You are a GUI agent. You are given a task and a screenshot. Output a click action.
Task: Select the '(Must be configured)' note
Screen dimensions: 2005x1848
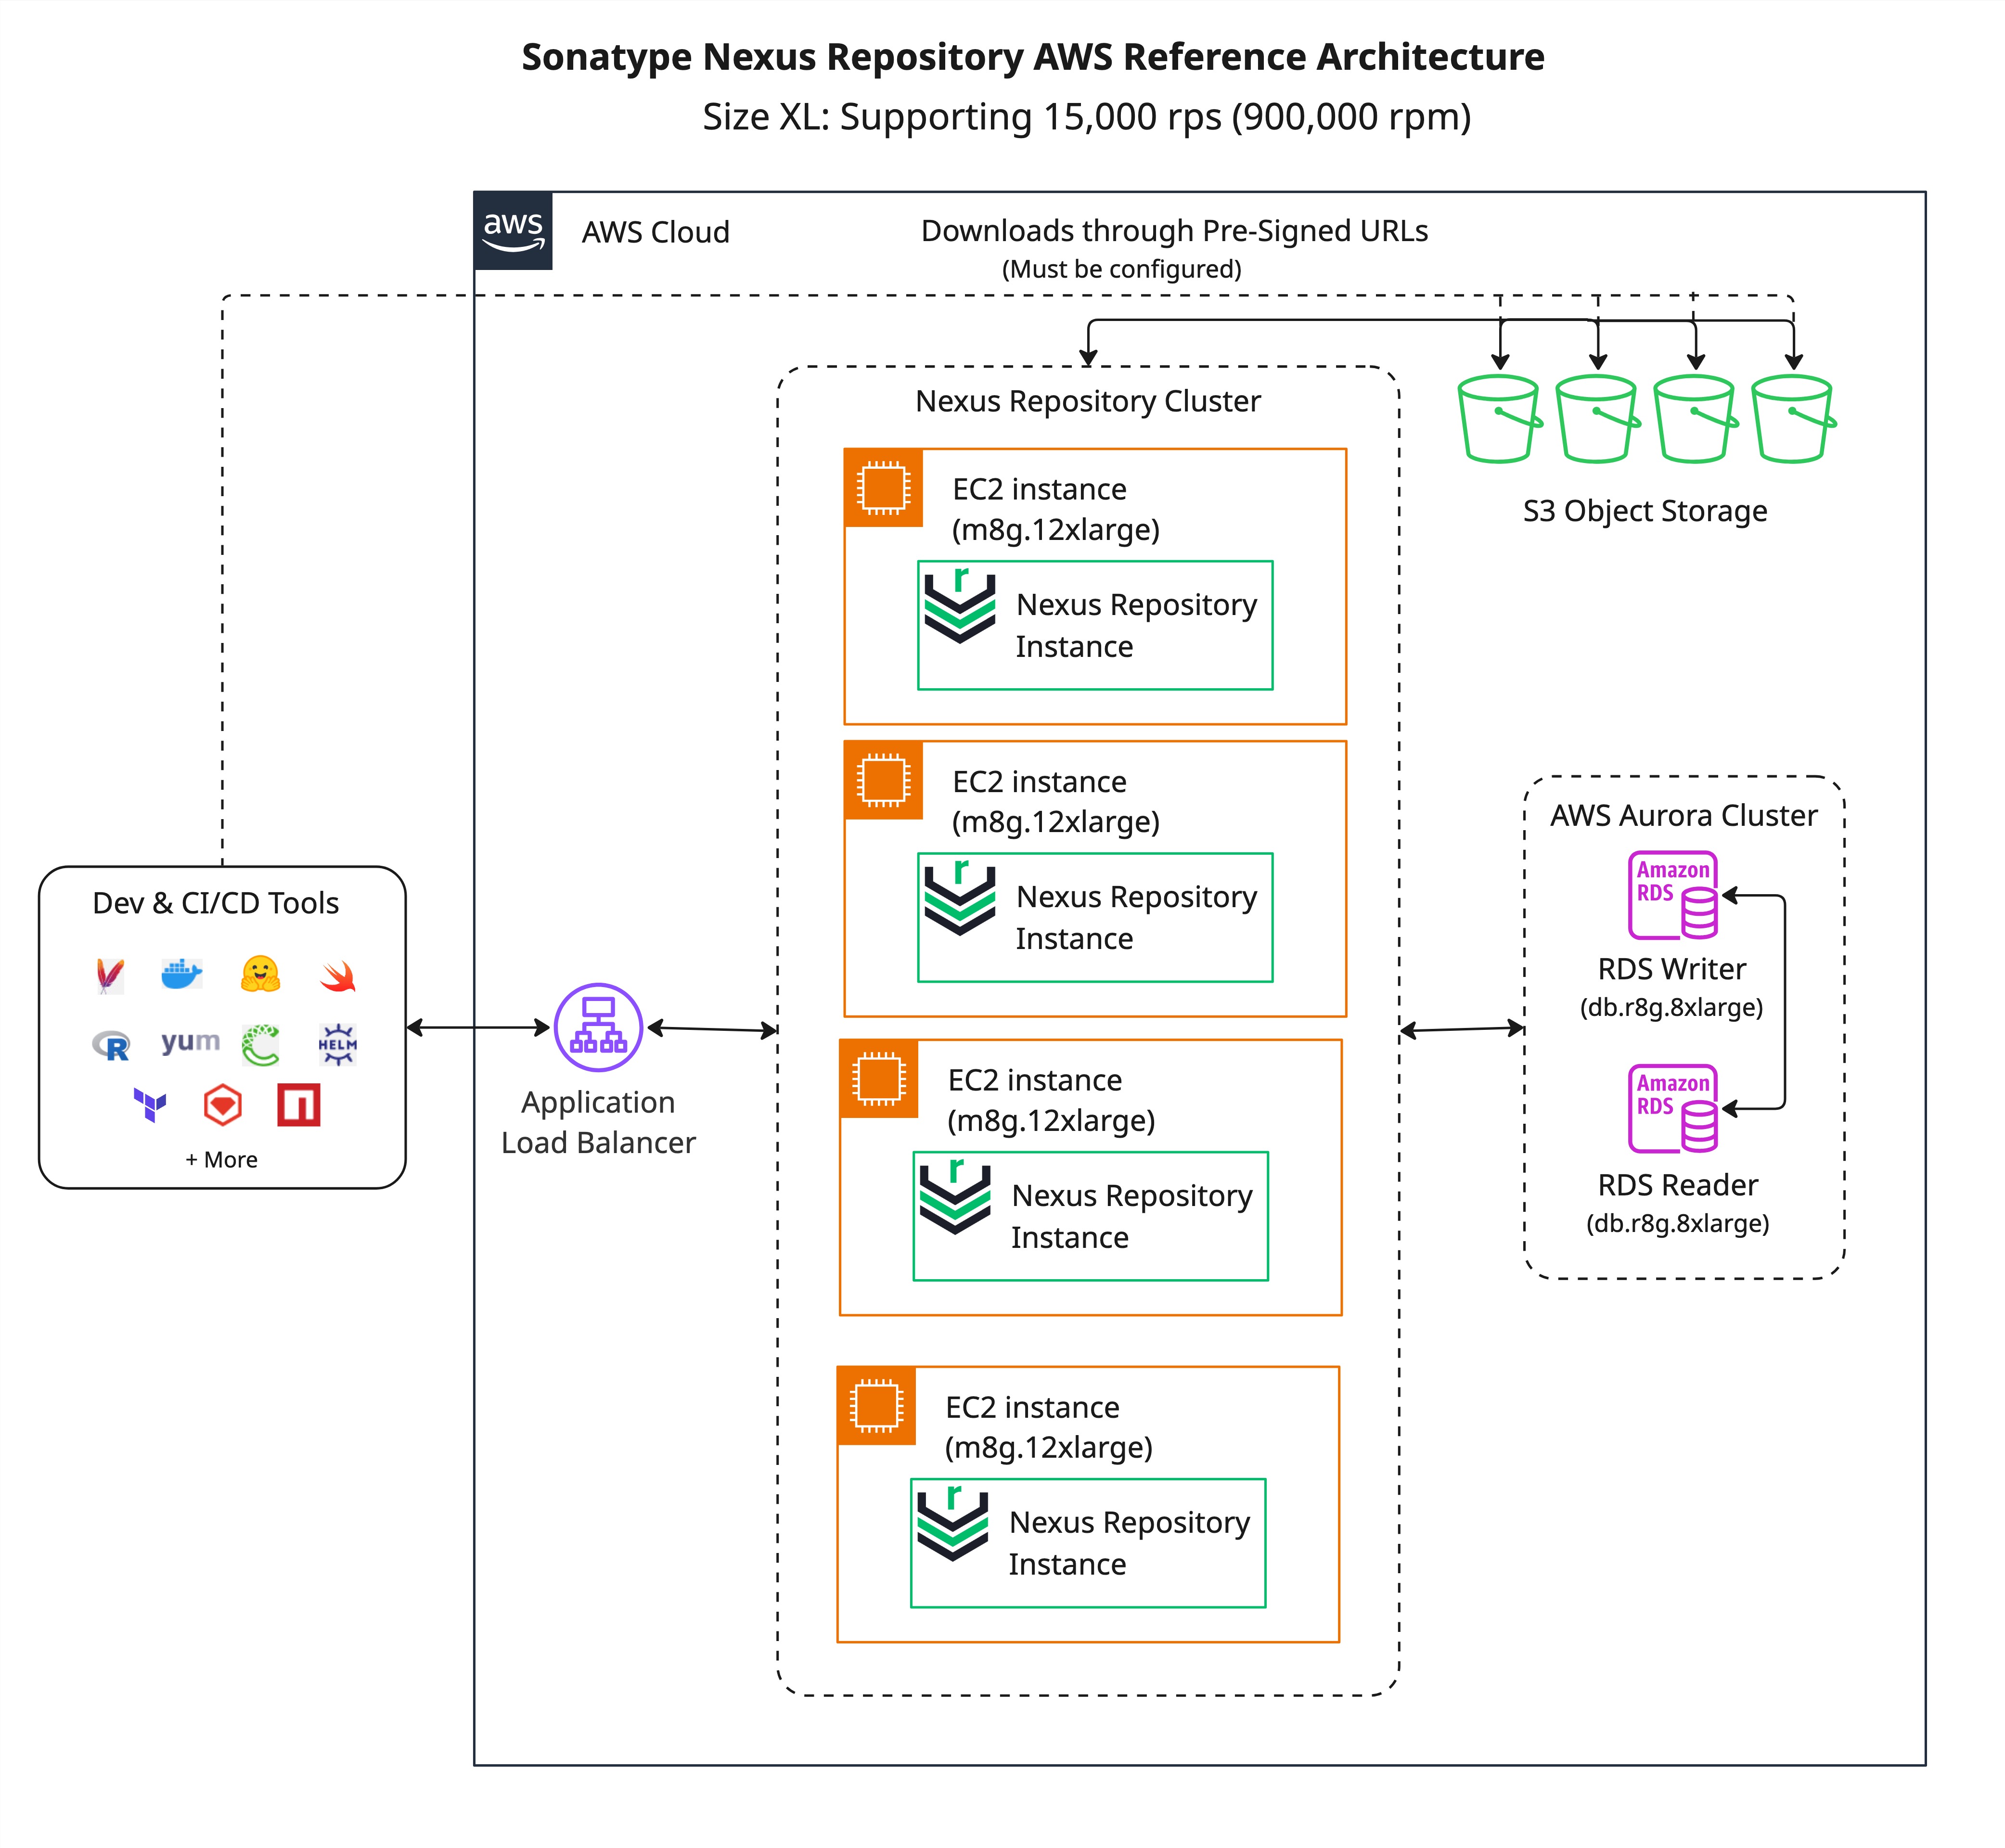click(x=1122, y=269)
